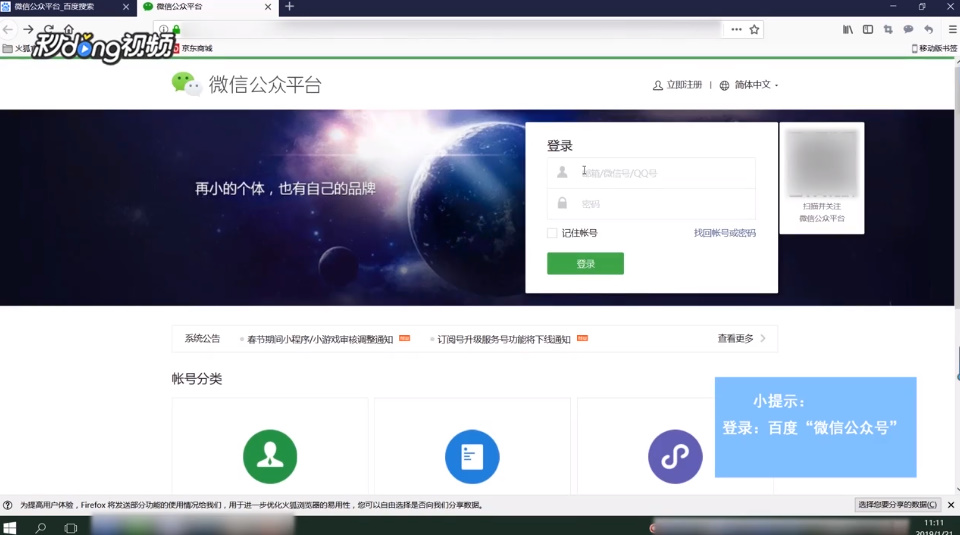Screen dimensions: 960x535
Task: Toggle the sidebar view icon
Action: point(868,29)
